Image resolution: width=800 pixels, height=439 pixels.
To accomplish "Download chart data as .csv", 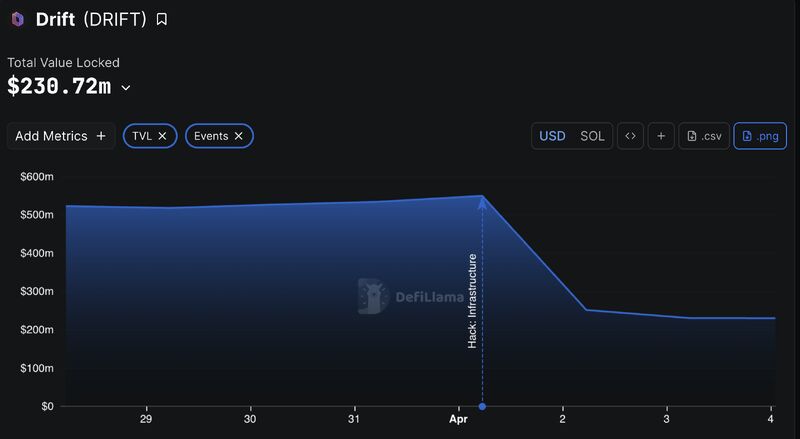I will coord(704,136).
